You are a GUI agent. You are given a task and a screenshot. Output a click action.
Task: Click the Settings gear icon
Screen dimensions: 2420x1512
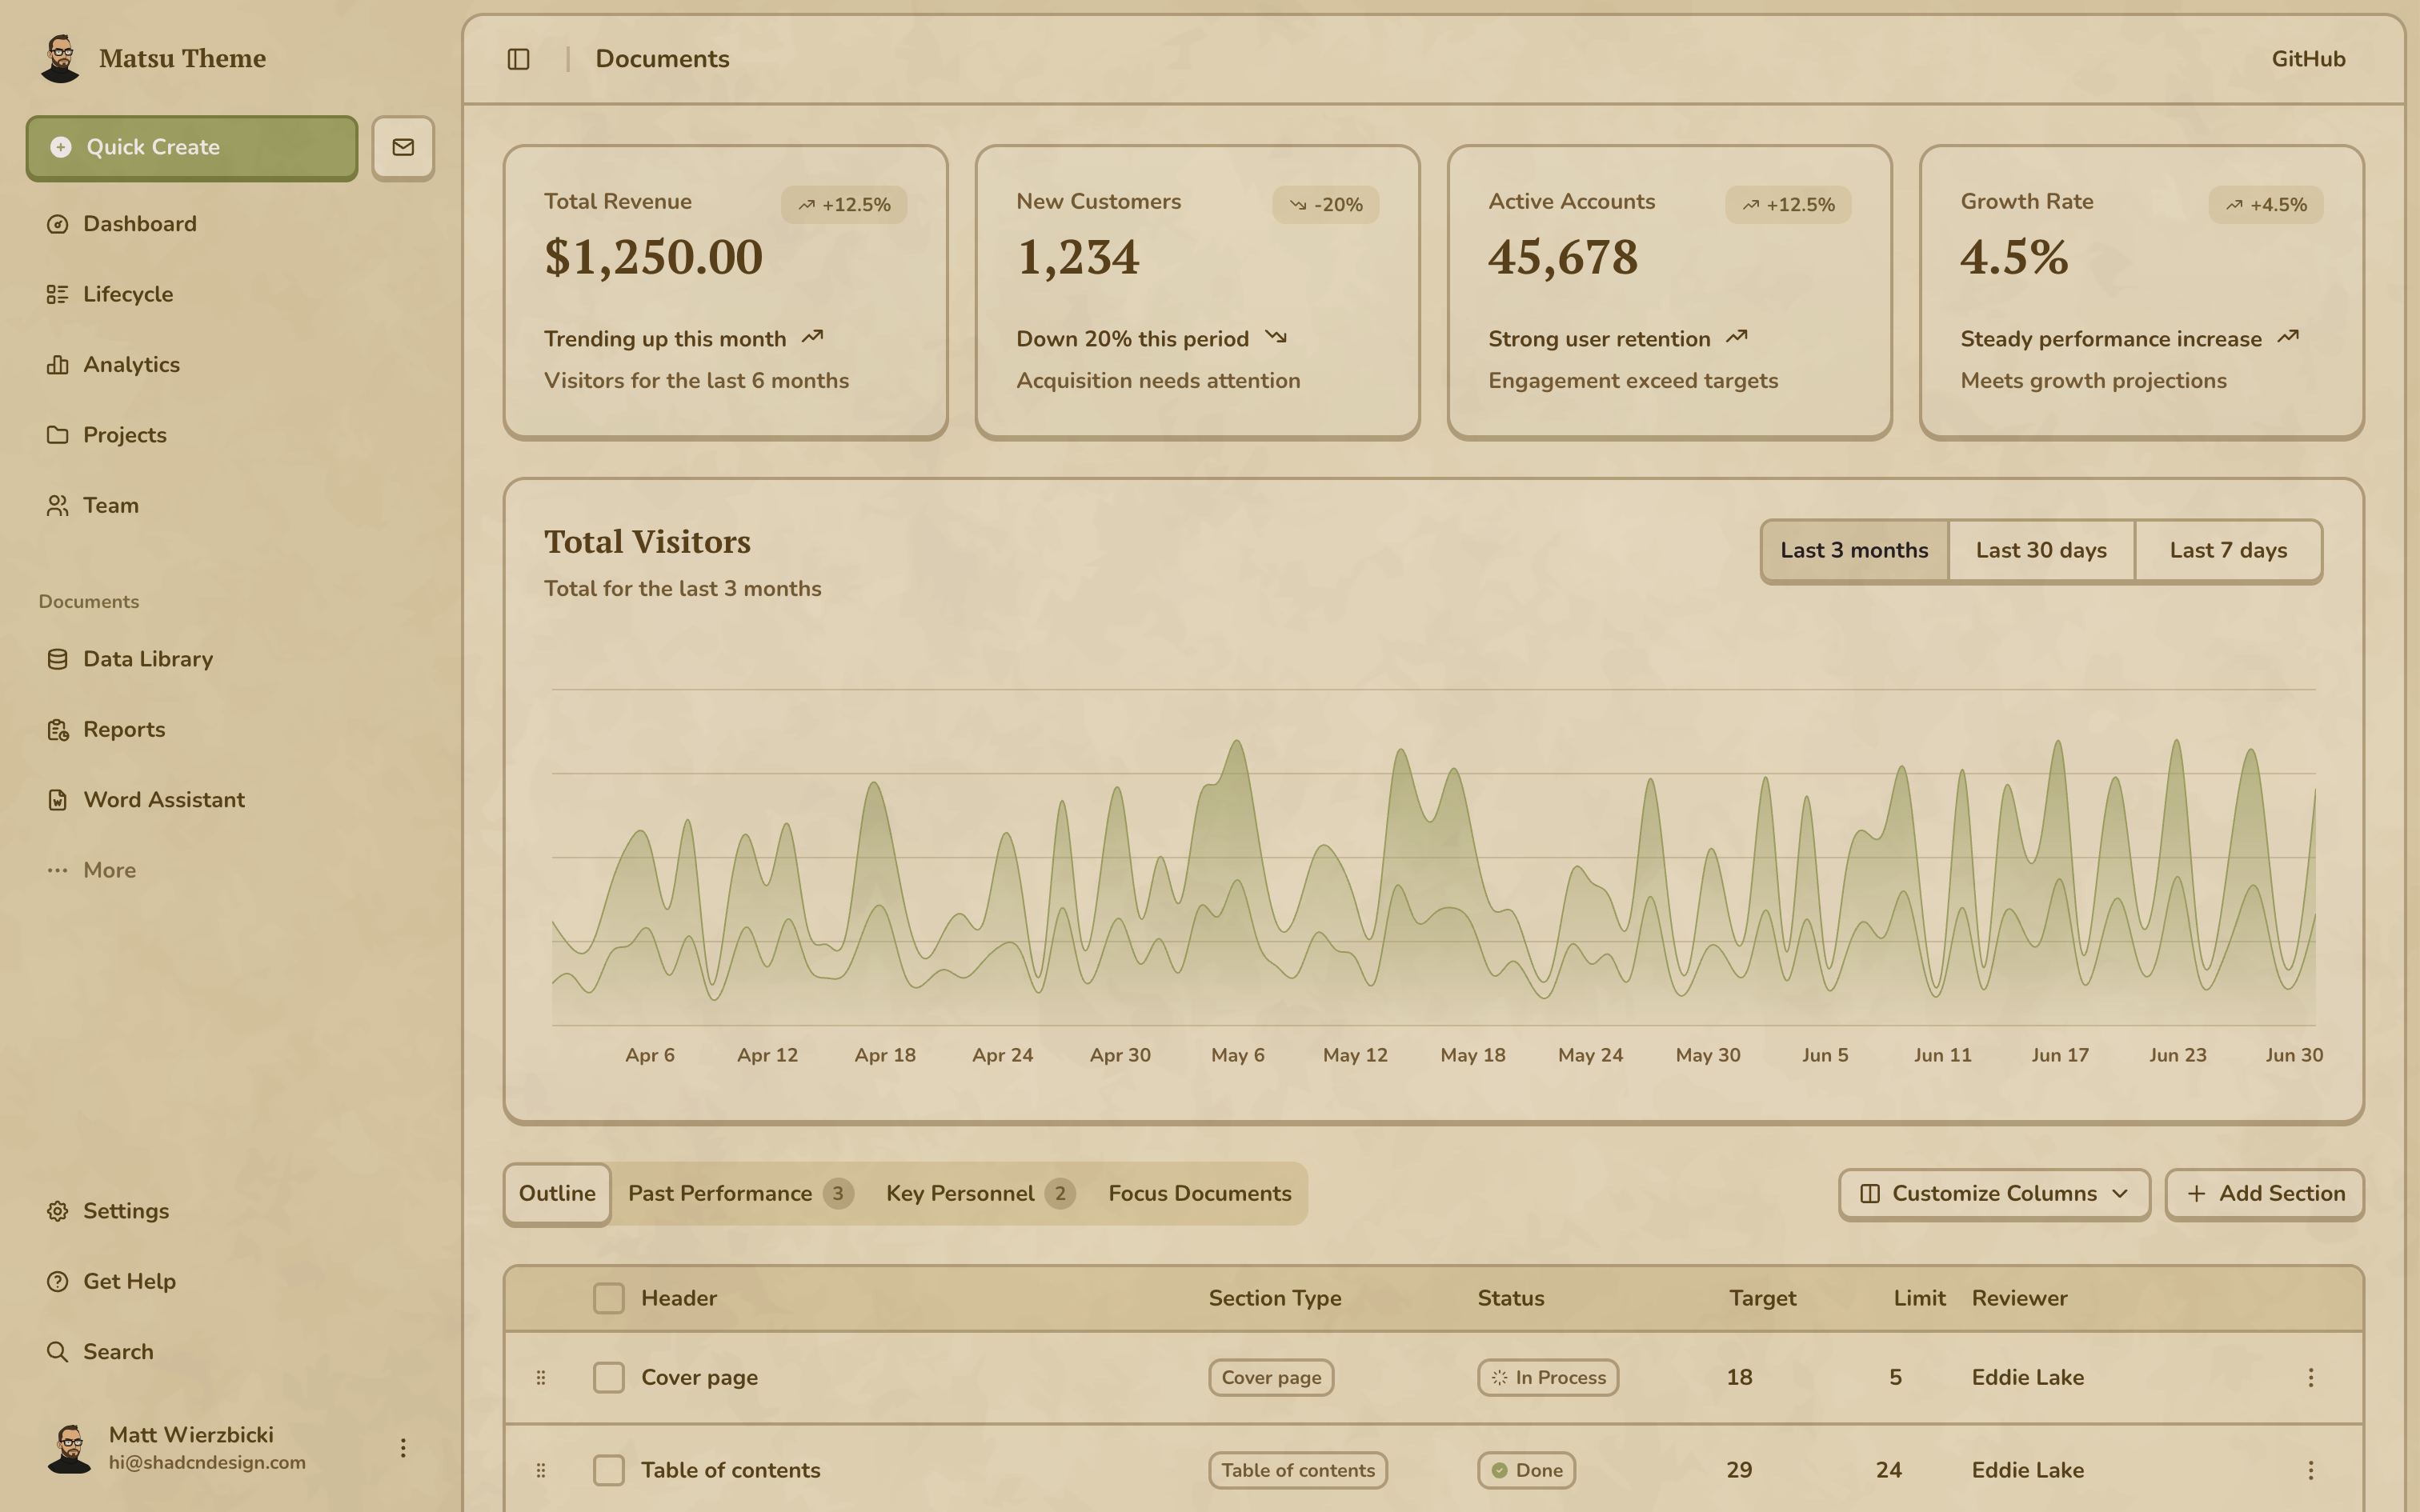click(58, 1211)
